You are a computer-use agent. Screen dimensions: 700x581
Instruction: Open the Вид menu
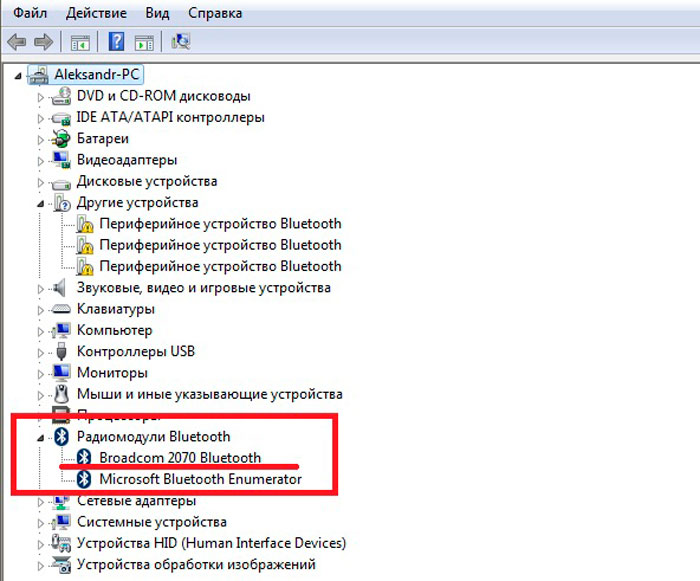point(157,13)
